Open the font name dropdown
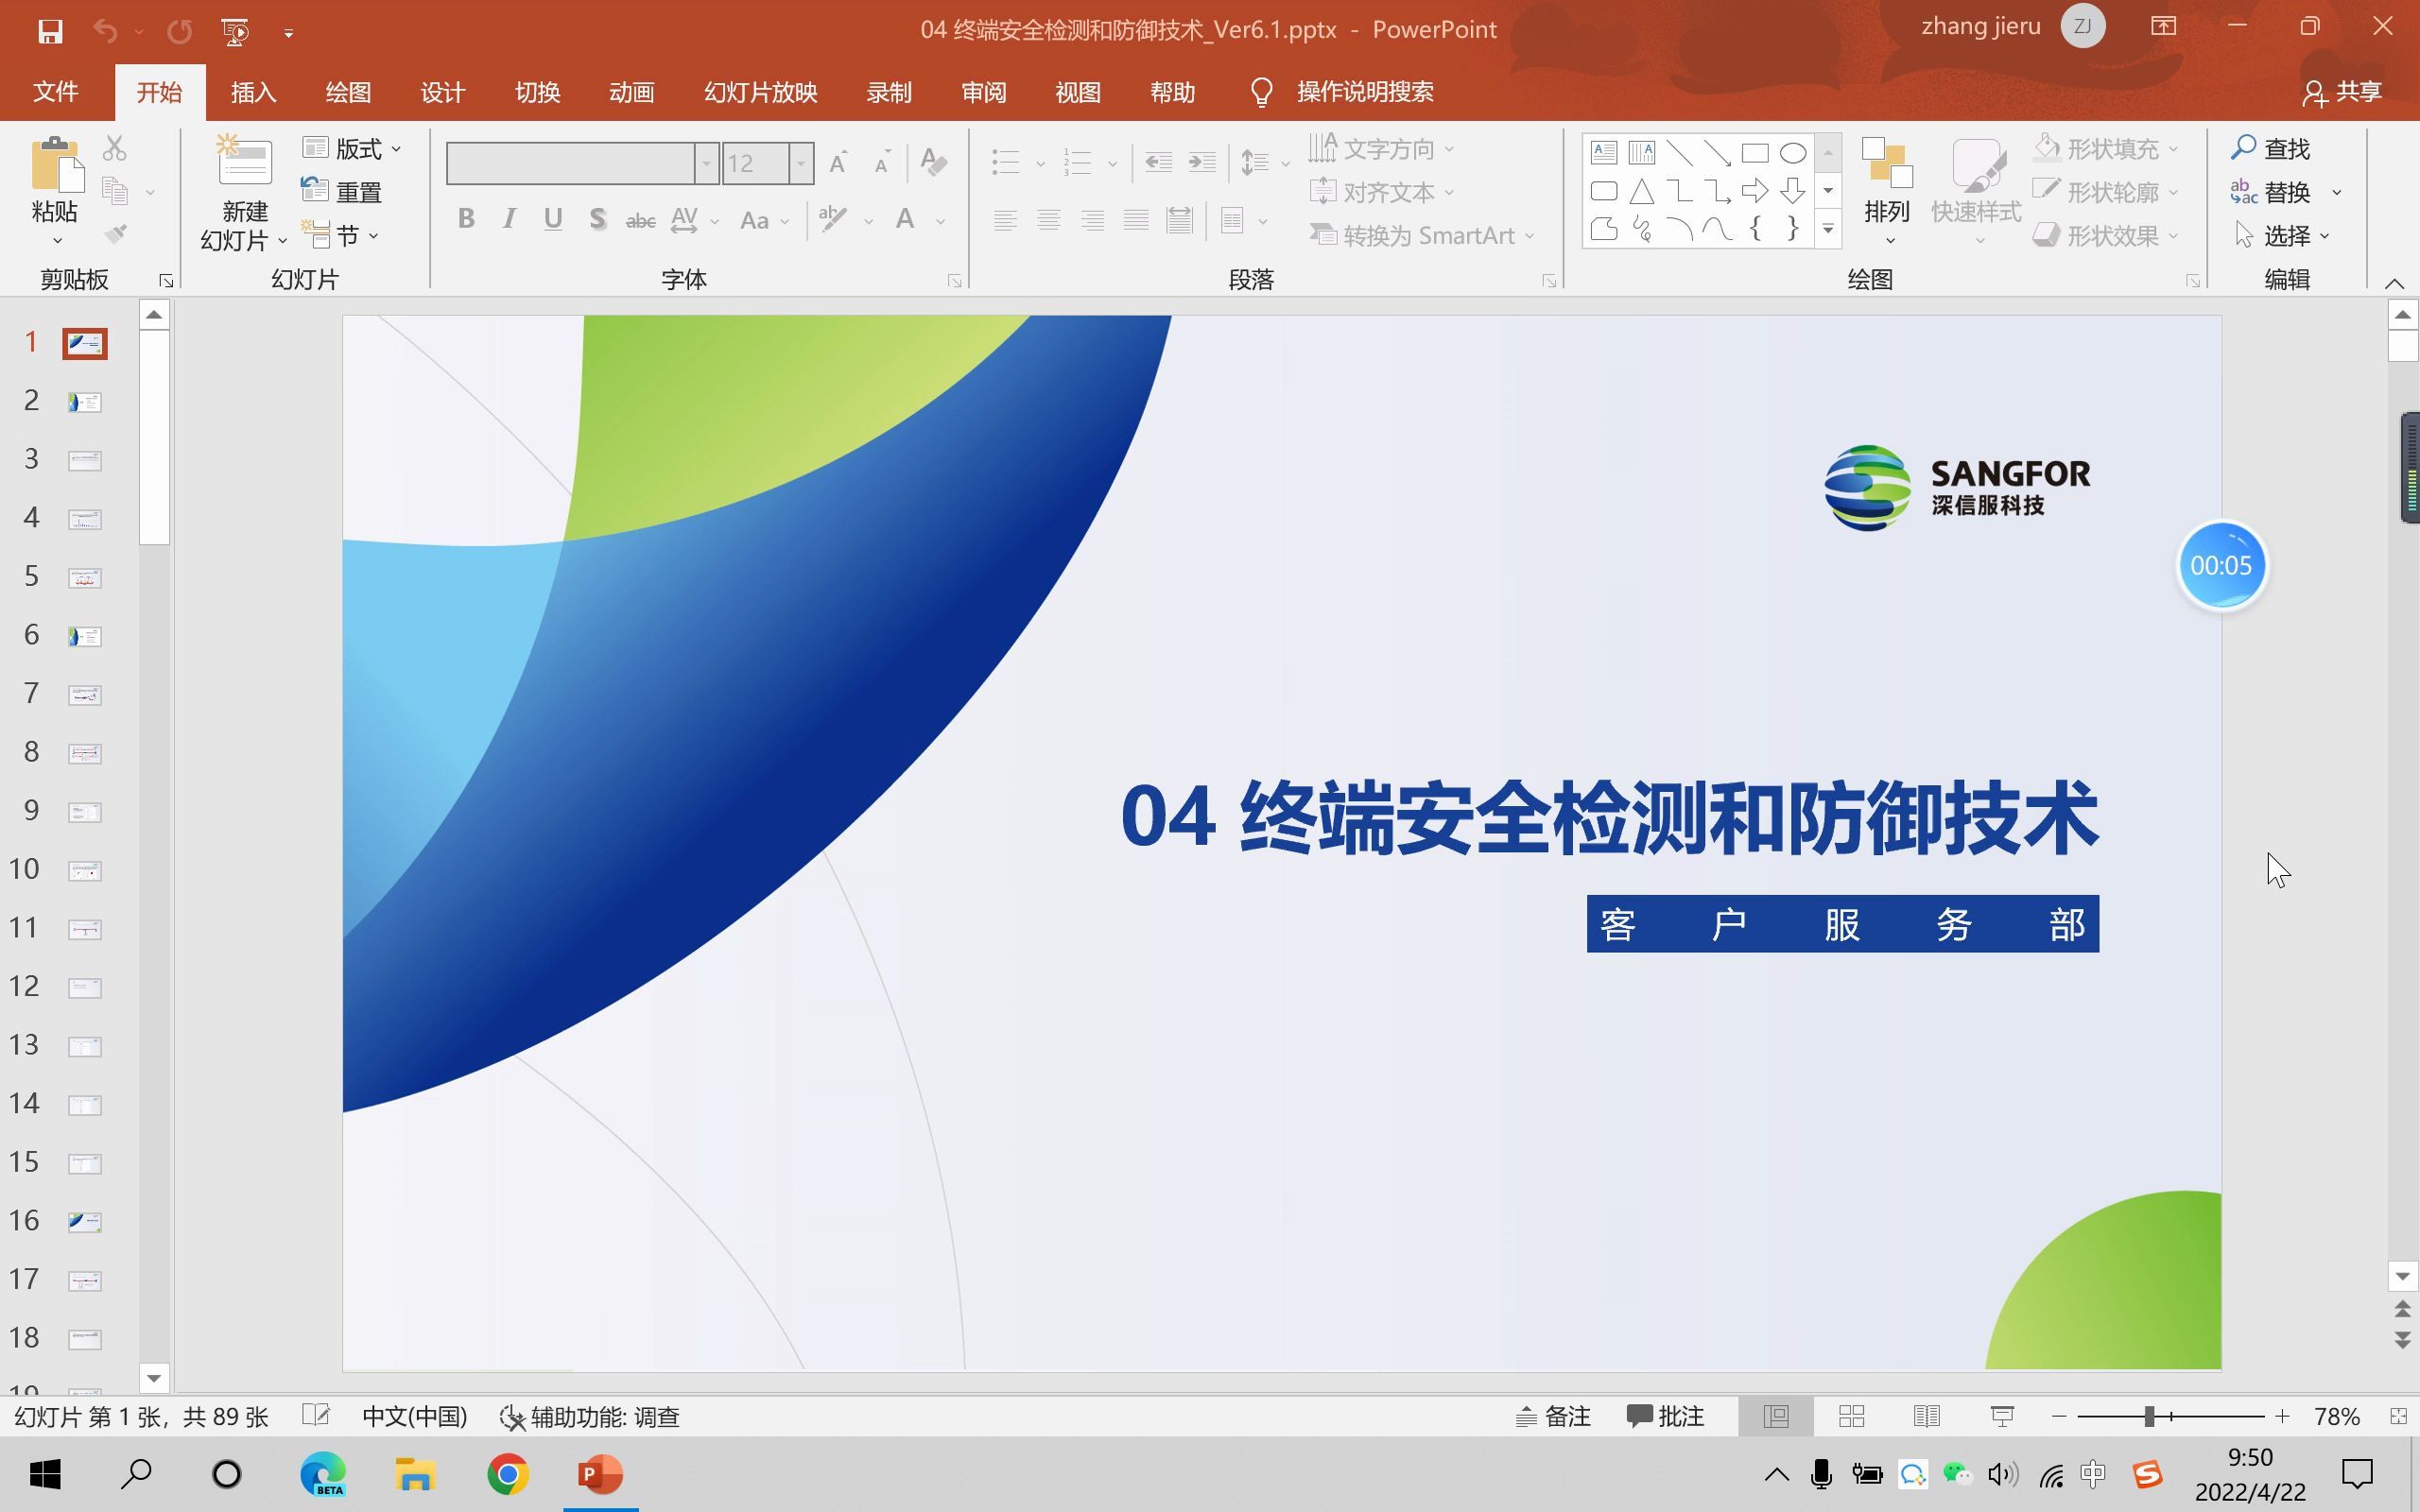The width and height of the screenshot is (2420, 1512). [x=707, y=163]
